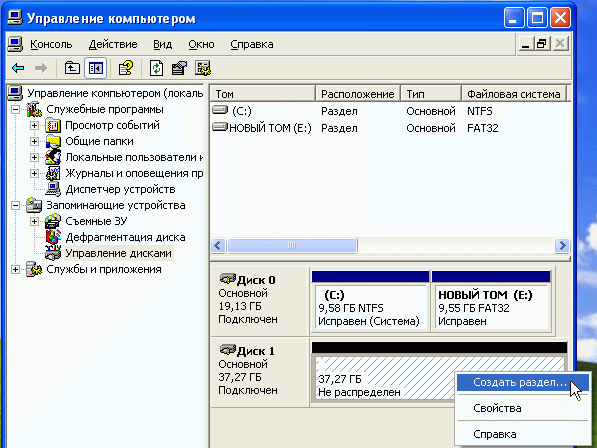Viewport: 597px width, 448px height.
Task: Click the Расположение column header
Action: coord(358,94)
